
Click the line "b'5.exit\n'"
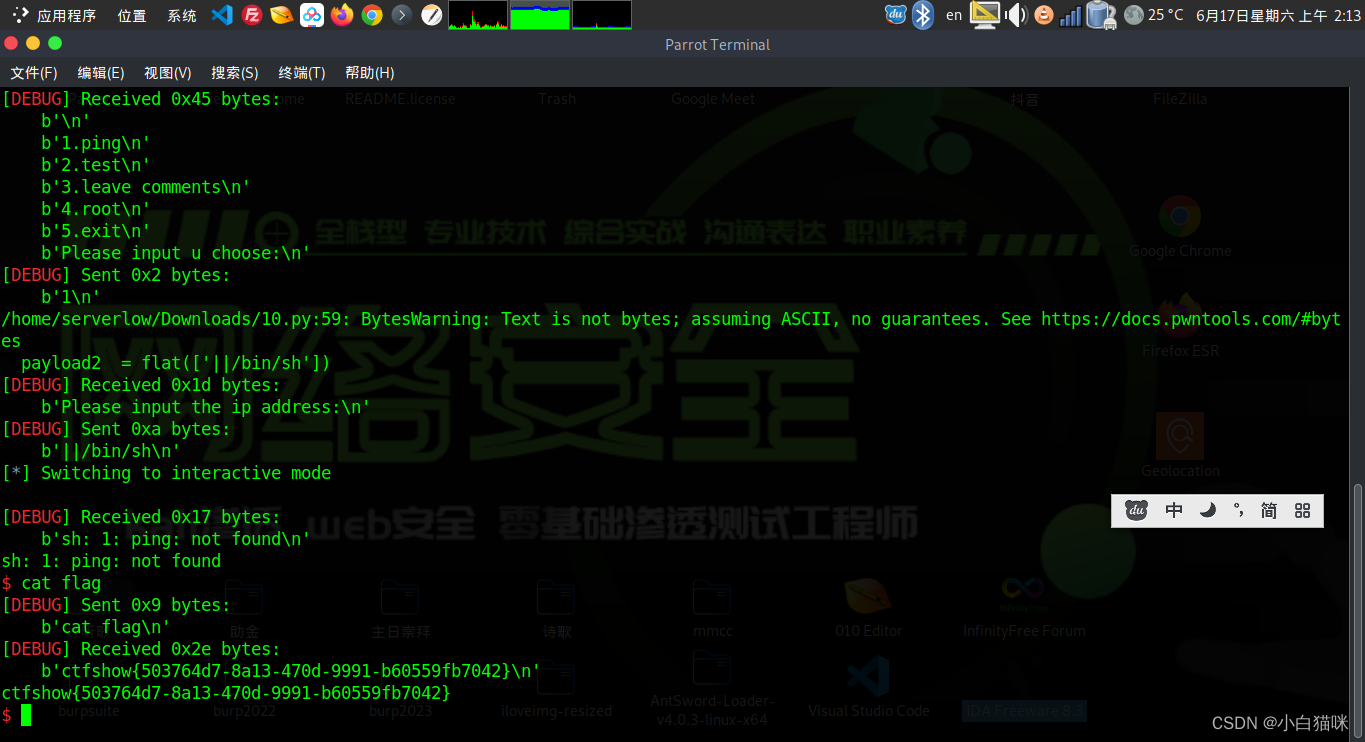pyautogui.click(x=96, y=231)
